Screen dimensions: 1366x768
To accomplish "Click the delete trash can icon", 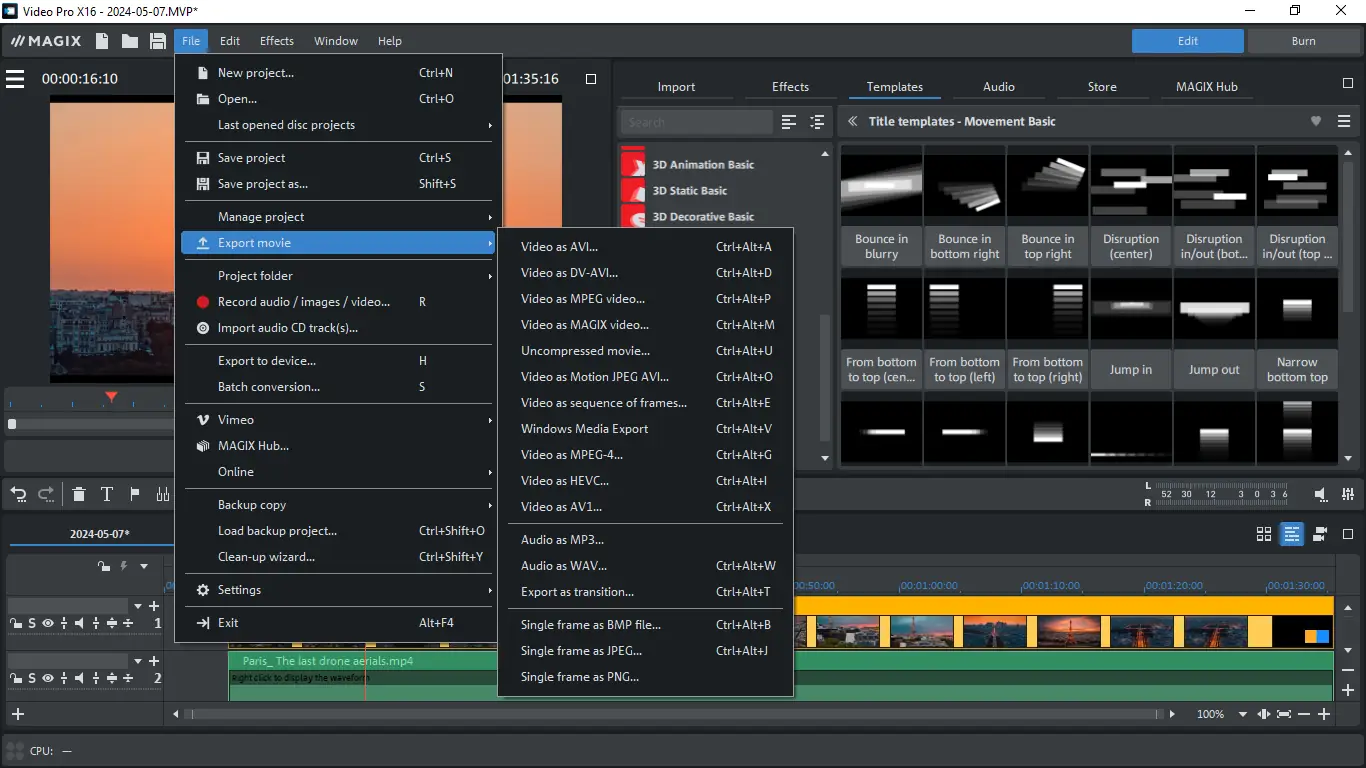I will coord(79,494).
